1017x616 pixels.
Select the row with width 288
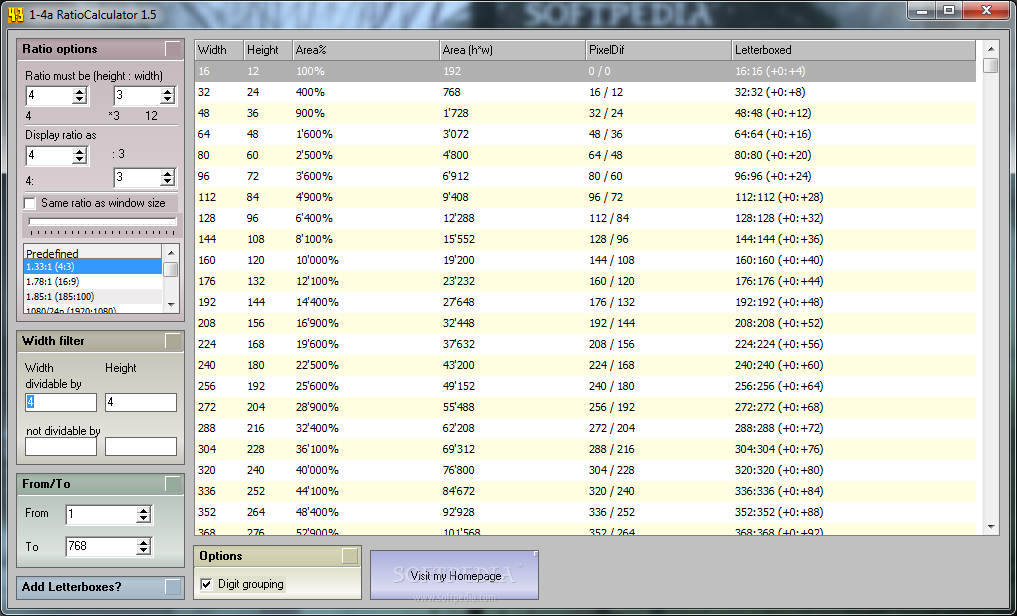click(585, 428)
